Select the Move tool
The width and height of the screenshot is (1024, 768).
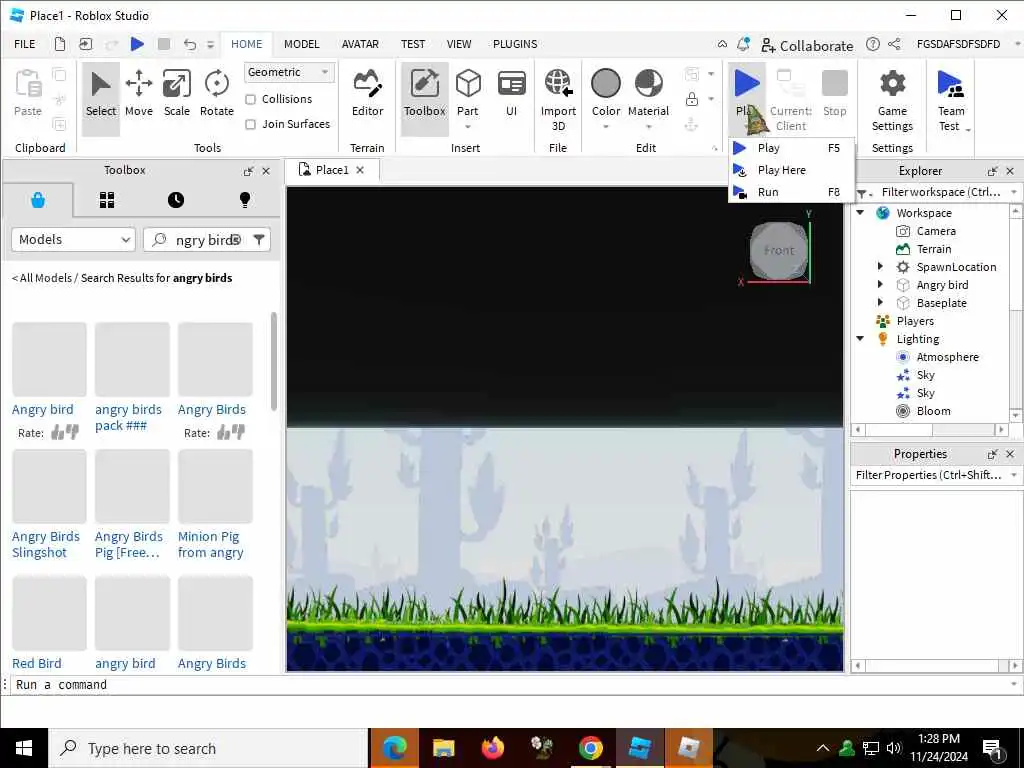click(x=138, y=93)
